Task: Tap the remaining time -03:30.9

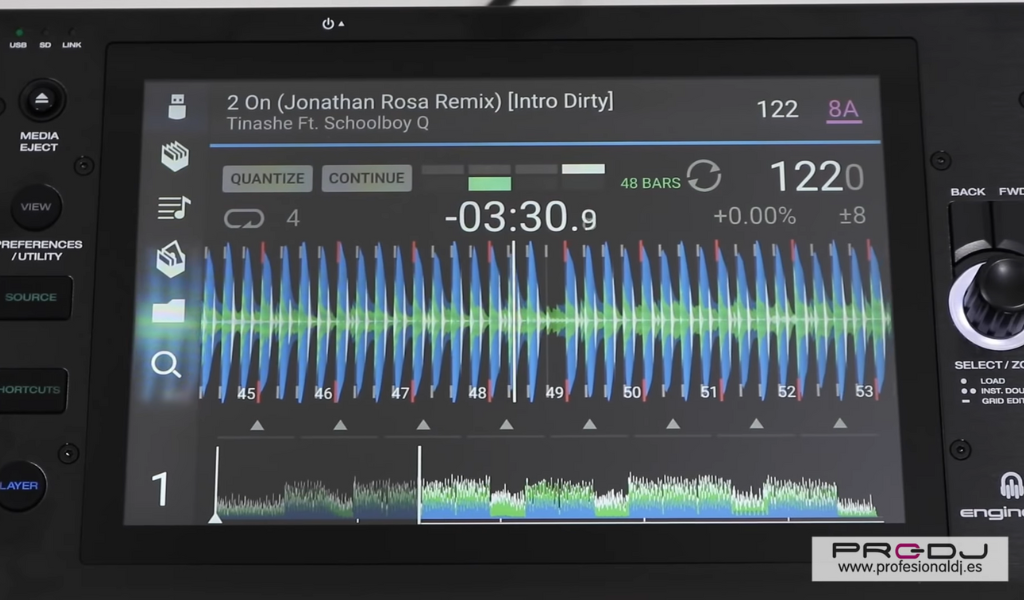Action: click(520, 217)
